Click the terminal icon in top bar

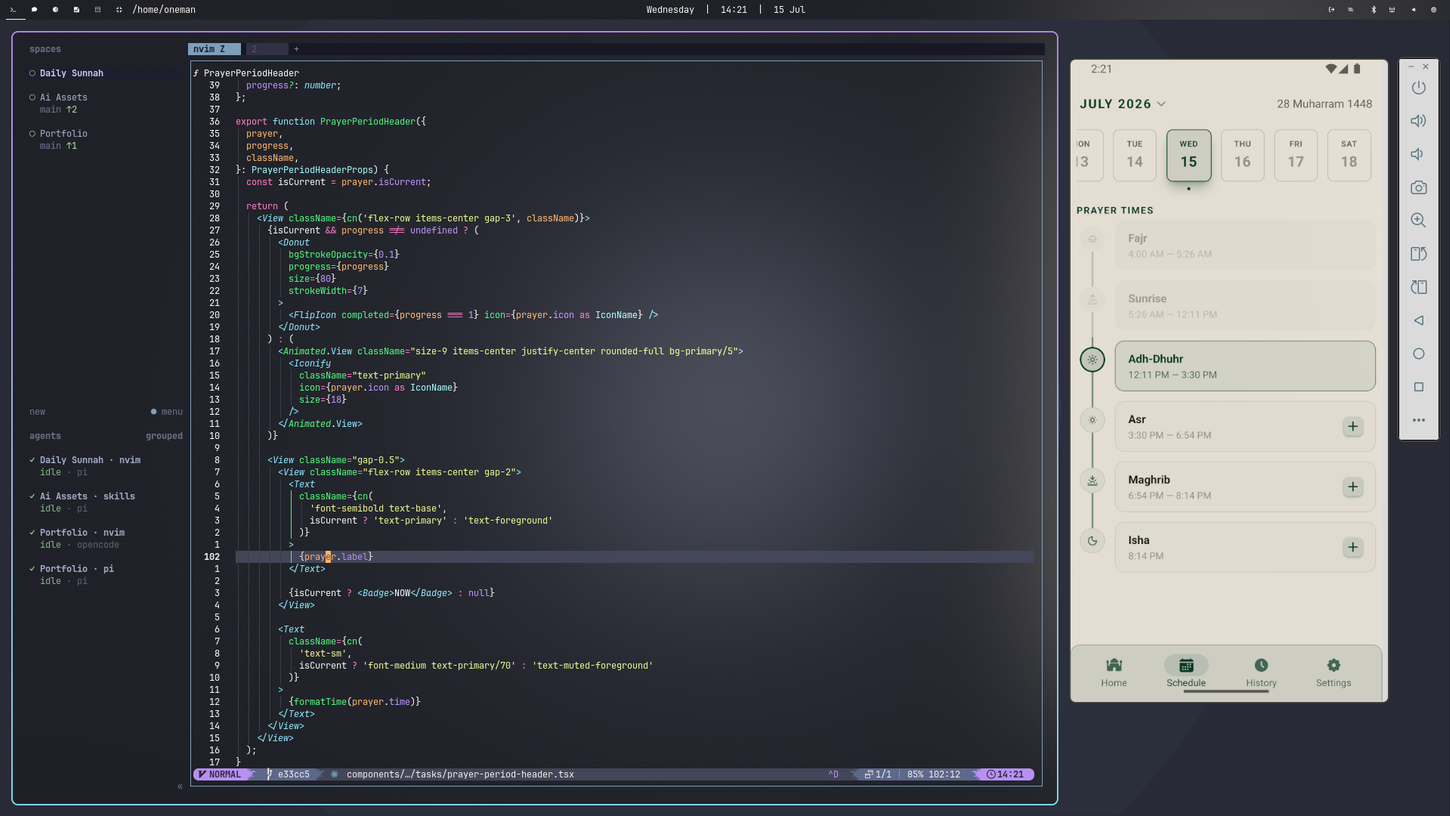pyautogui.click(x=13, y=9)
